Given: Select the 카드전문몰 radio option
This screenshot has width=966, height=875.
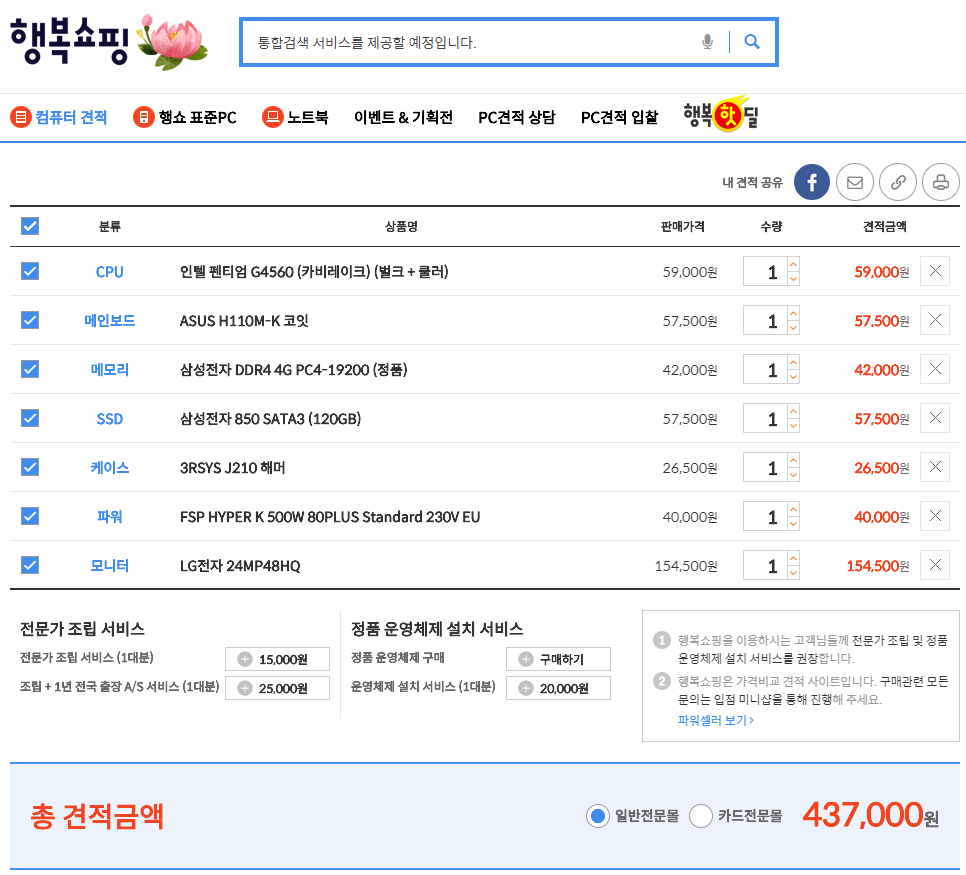Looking at the screenshot, I should point(701,816).
